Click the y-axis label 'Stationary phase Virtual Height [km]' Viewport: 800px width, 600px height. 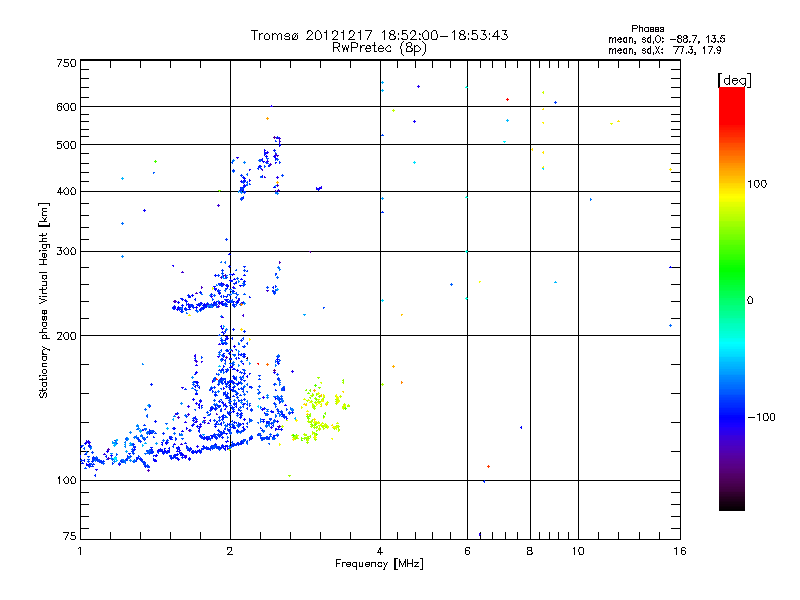pos(43,300)
